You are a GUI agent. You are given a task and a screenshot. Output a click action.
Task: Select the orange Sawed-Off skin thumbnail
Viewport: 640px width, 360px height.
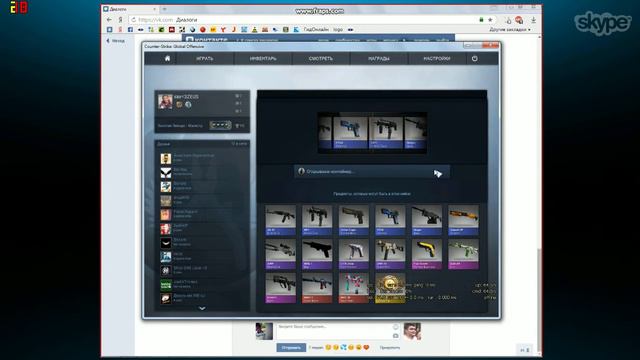click(x=464, y=220)
